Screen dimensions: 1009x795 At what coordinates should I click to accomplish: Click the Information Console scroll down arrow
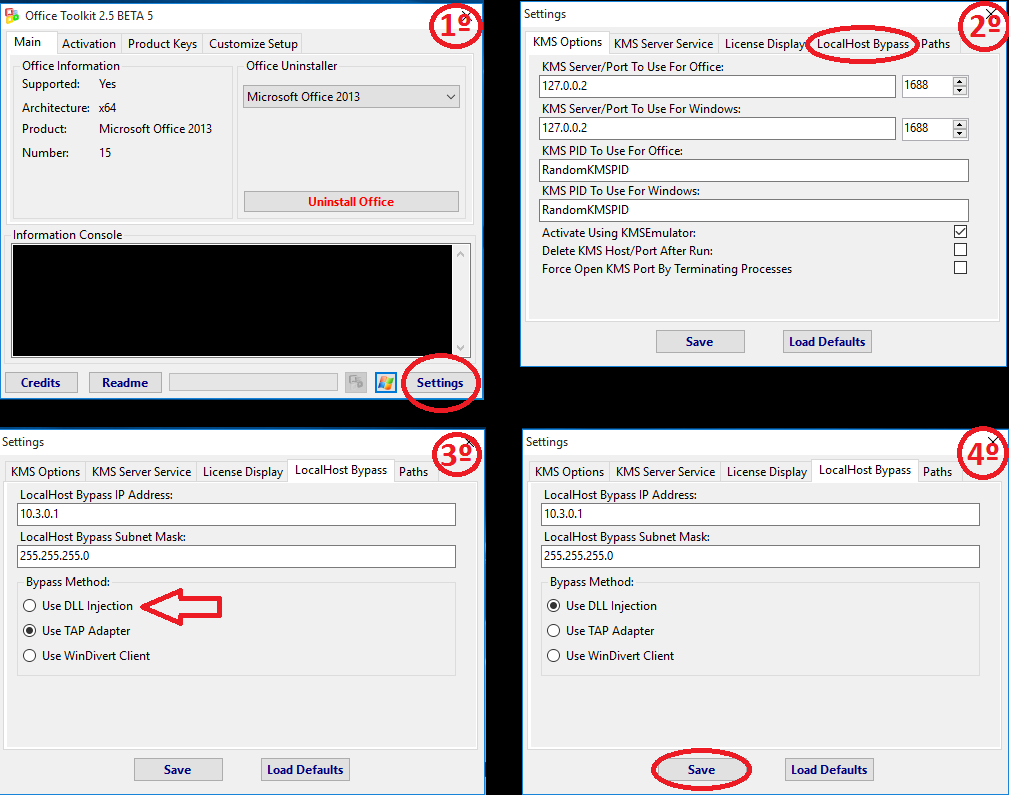pyautogui.click(x=461, y=348)
